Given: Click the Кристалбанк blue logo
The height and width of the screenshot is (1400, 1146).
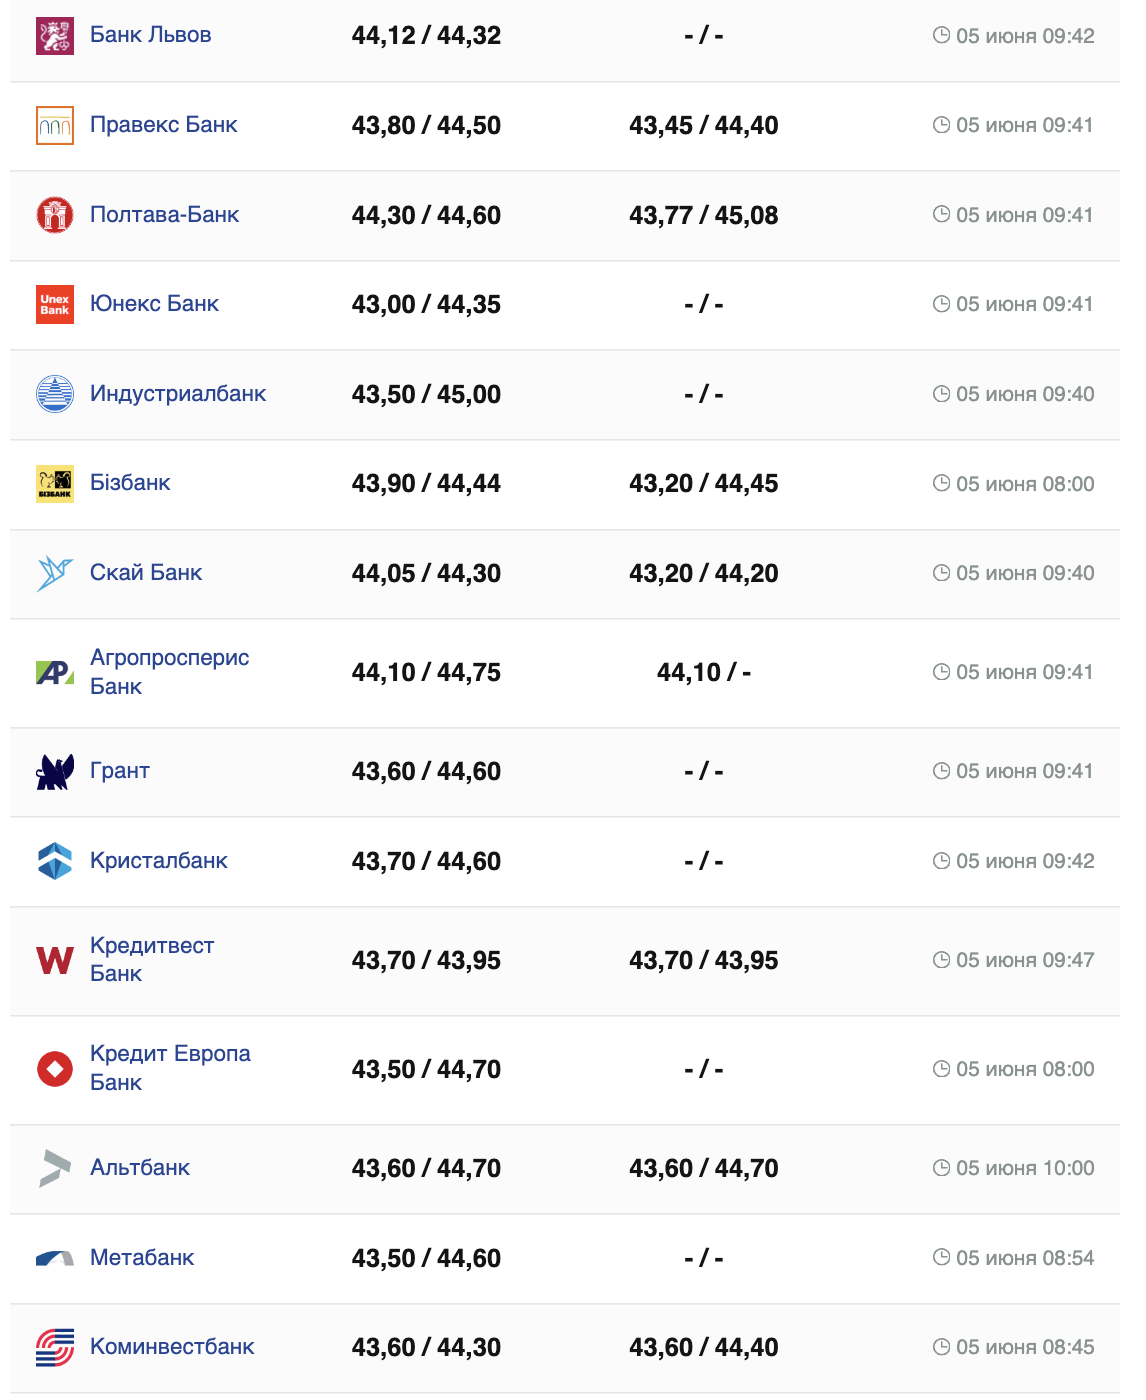Looking at the screenshot, I should click(55, 861).
